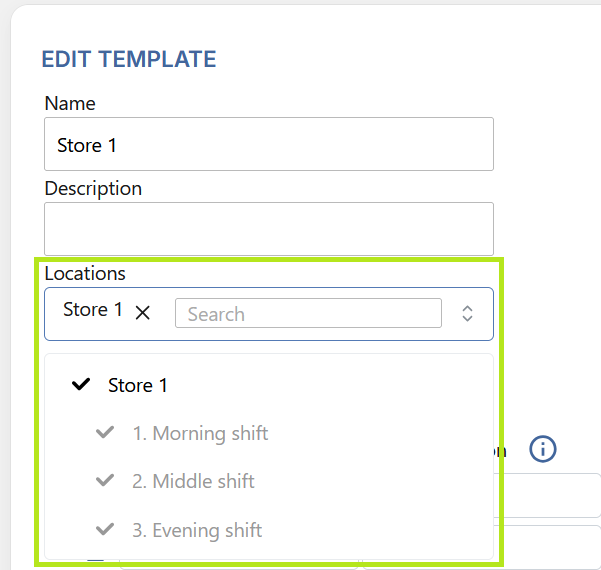Click the Edit Template heading
Screen dimensions: 601x570
[129, 59]
